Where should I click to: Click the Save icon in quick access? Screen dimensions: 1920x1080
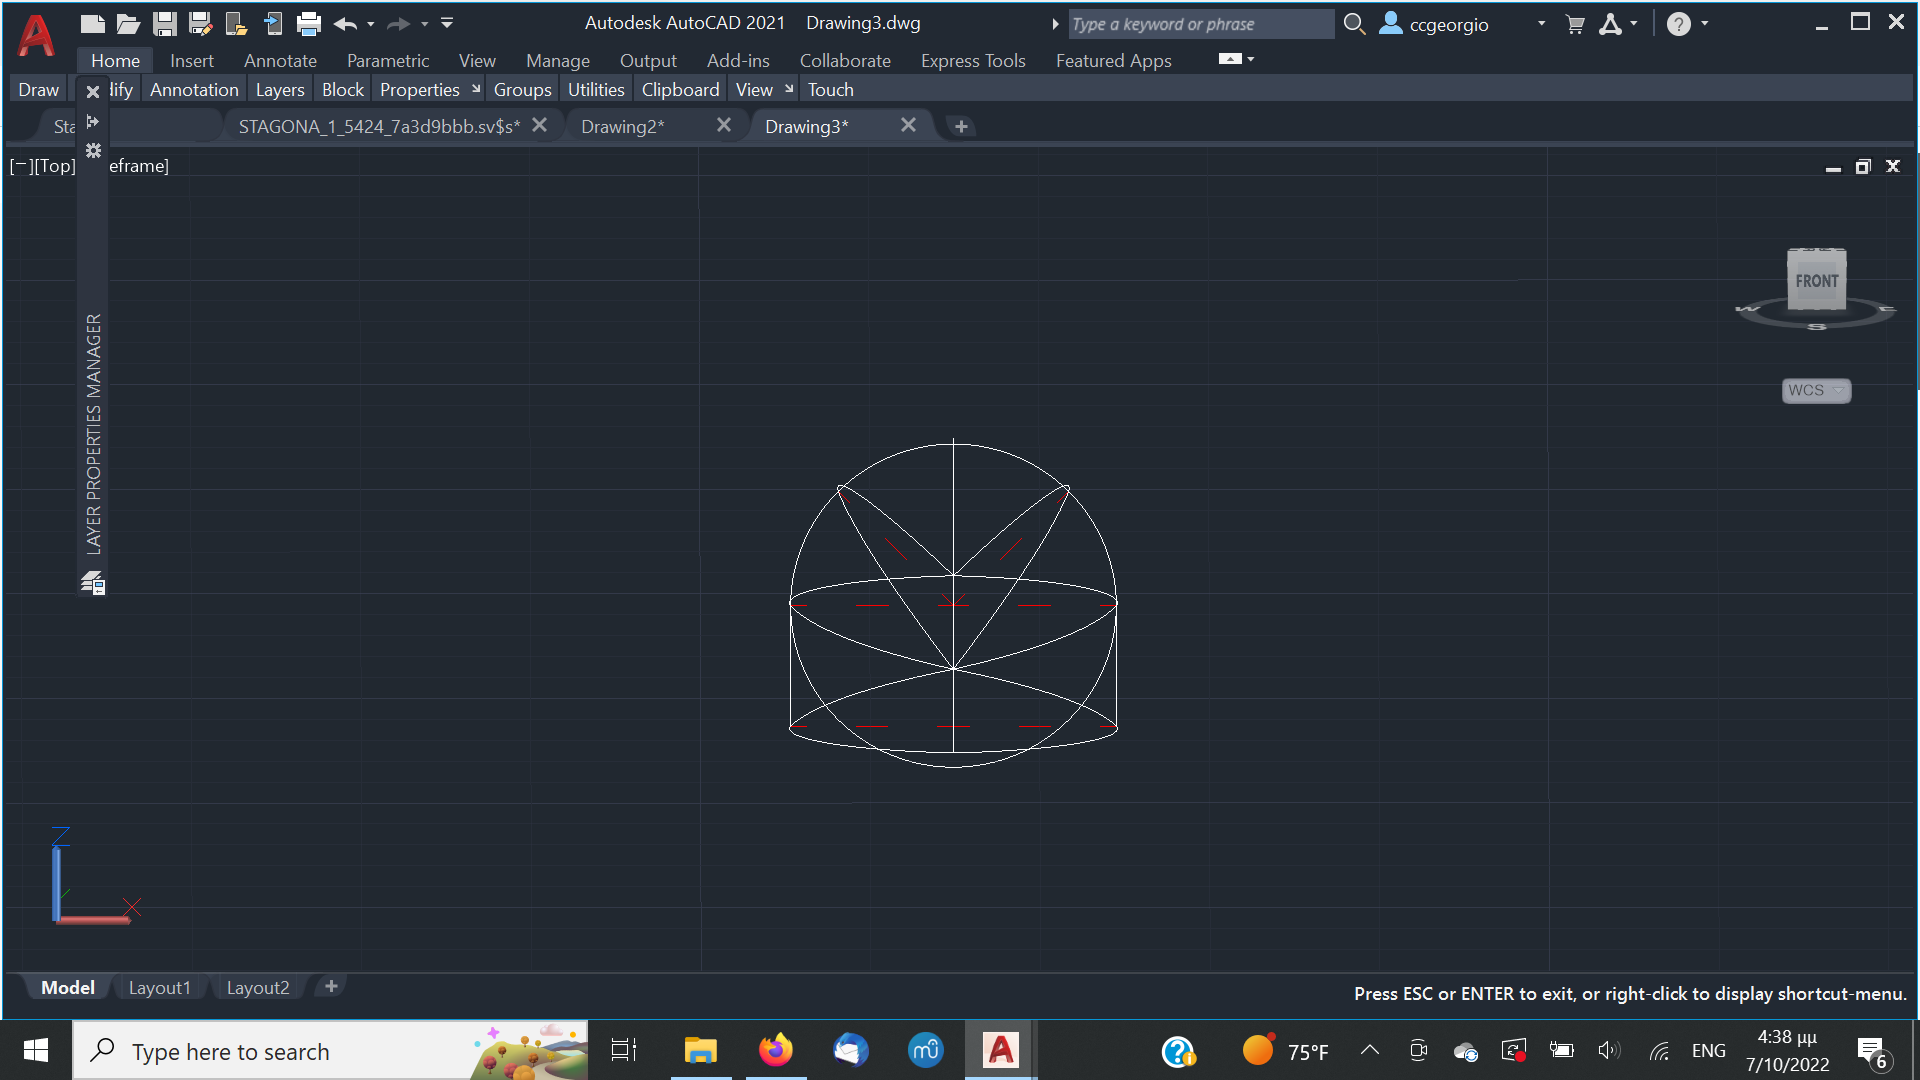(x=164, y=24)
